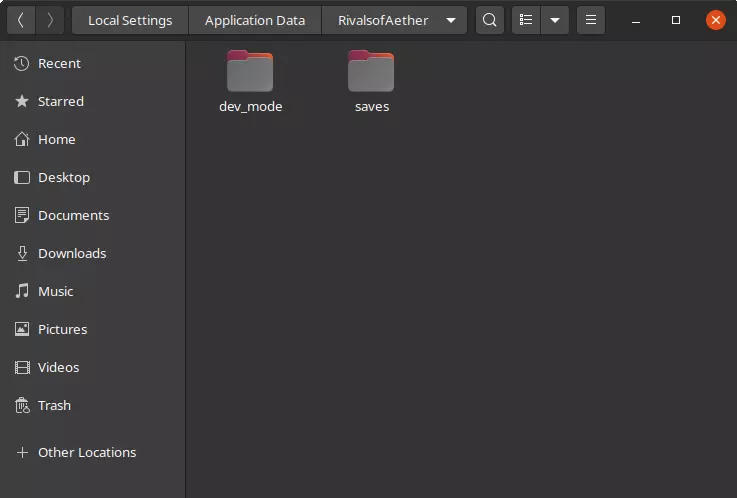Open the hamburger main menu
This screenshot has width=737, height=498.
coord(591,20)
